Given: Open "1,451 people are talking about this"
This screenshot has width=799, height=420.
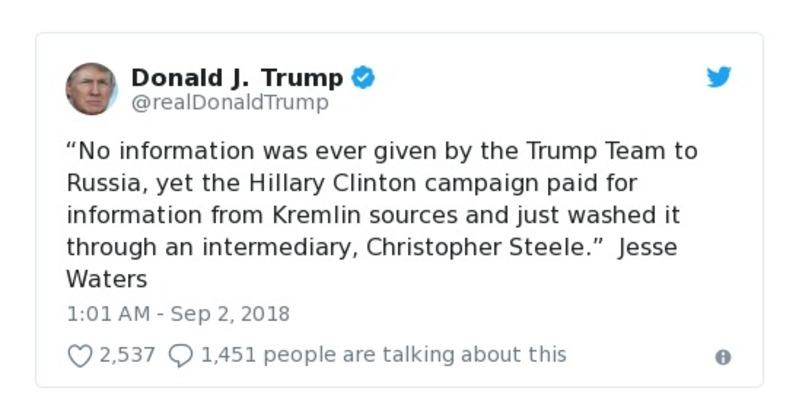Looking at the screenshot, I should pos(383,355).
